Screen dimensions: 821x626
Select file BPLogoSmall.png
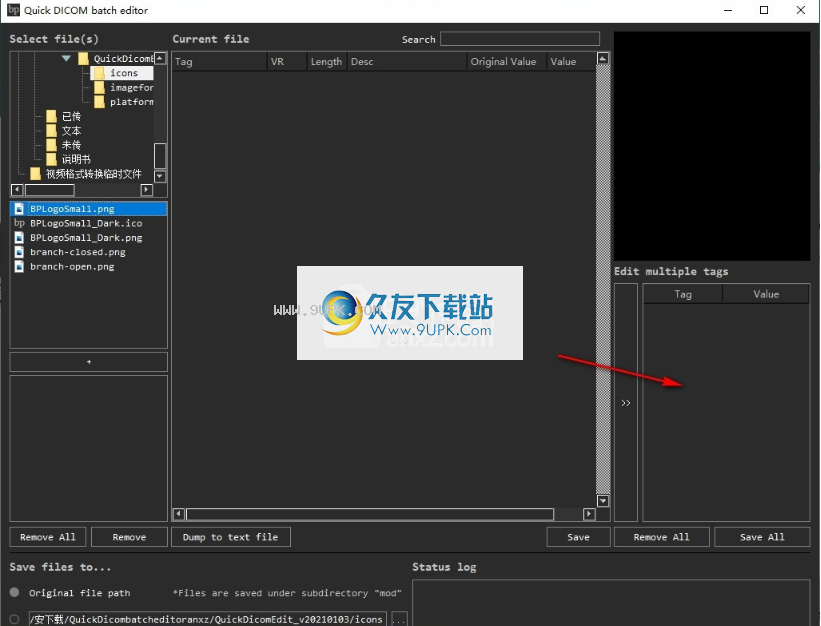point(88,209)
